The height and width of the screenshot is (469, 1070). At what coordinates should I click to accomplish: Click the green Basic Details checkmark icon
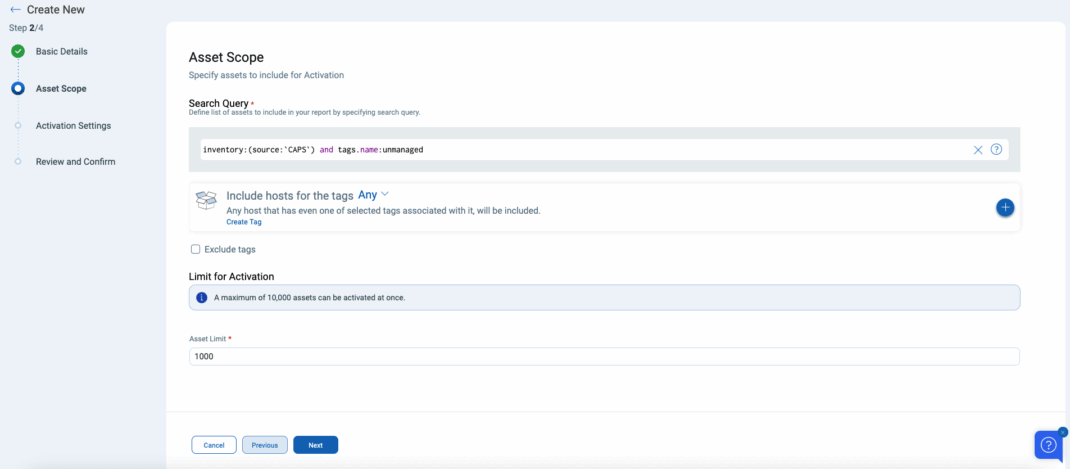[18, 51]
